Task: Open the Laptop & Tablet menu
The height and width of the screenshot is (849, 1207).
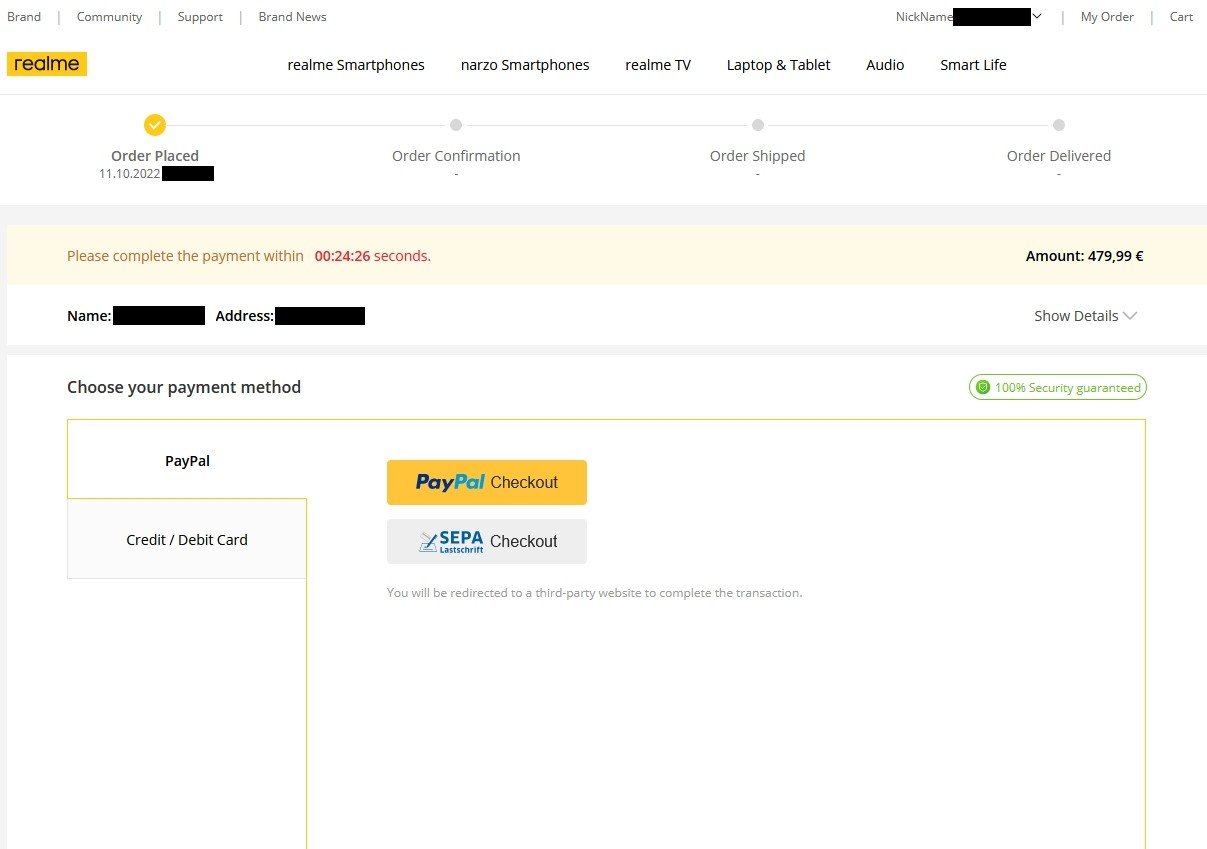Action: (x=778, y=65)
